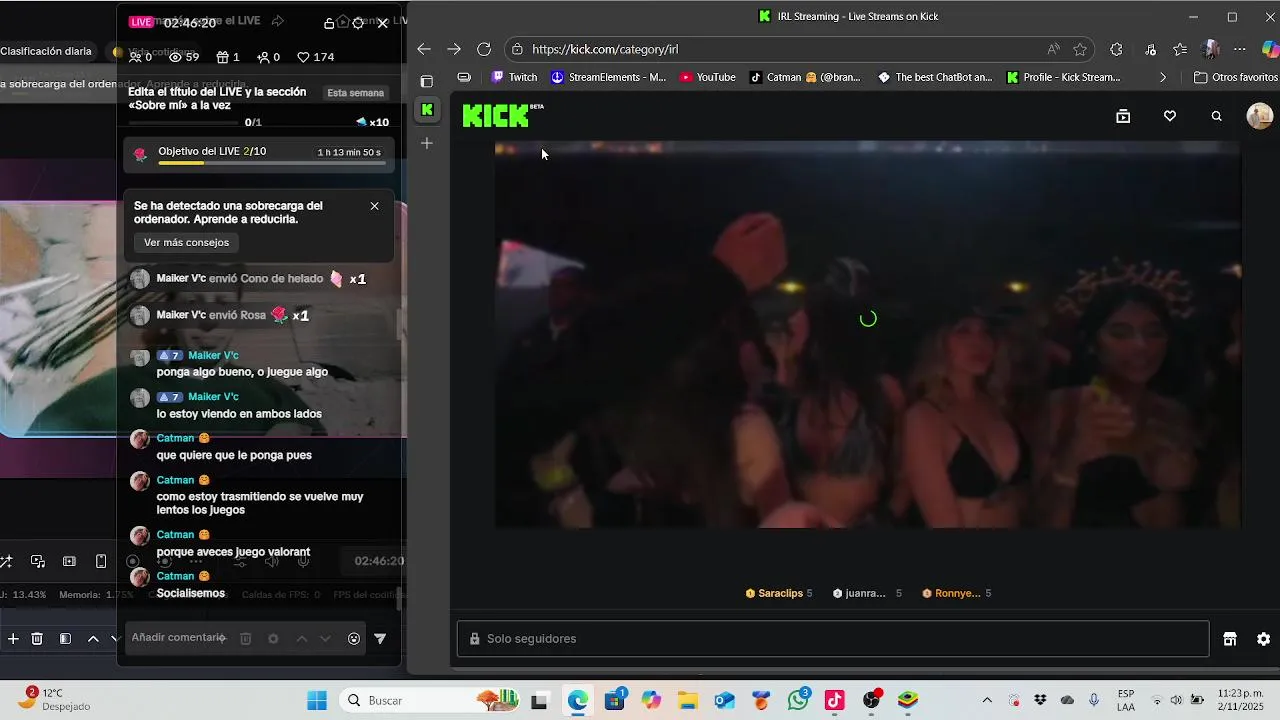The height and width of the screenshot is (720, 1280).
Task: Expand the bookmarks bar overflow chevron
Action: tap(1162, 77)
